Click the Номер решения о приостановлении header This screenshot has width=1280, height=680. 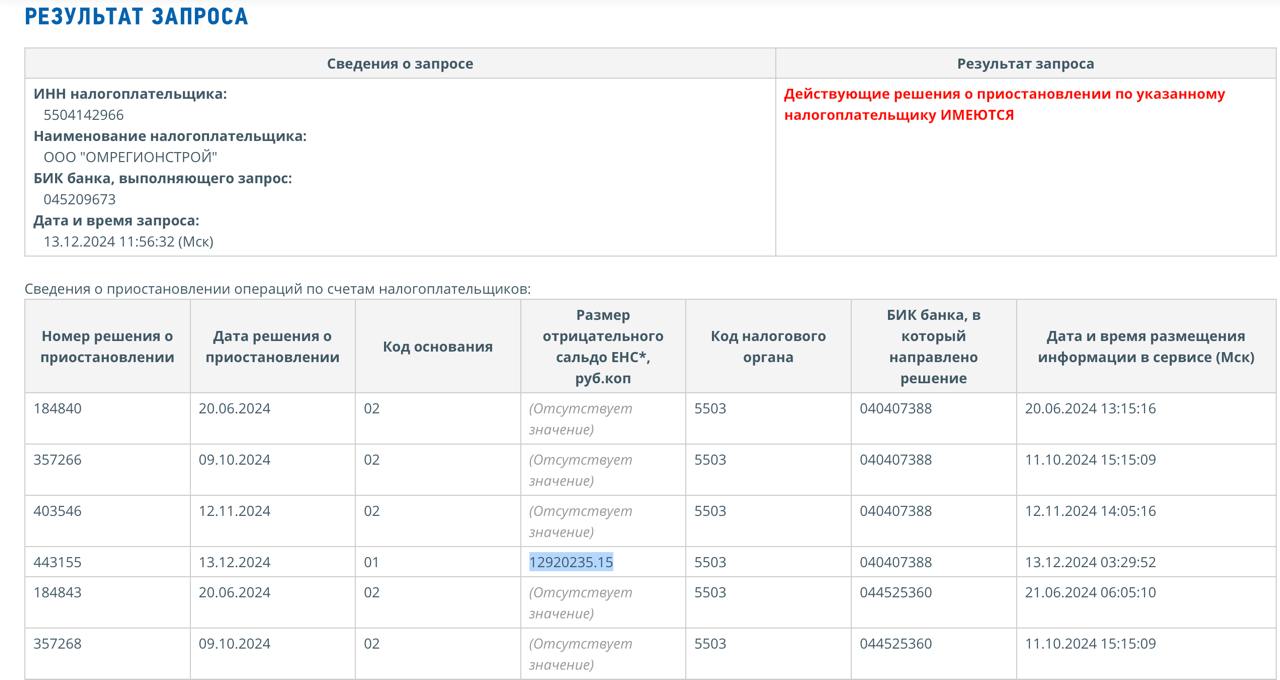click(x=107, y=346)
